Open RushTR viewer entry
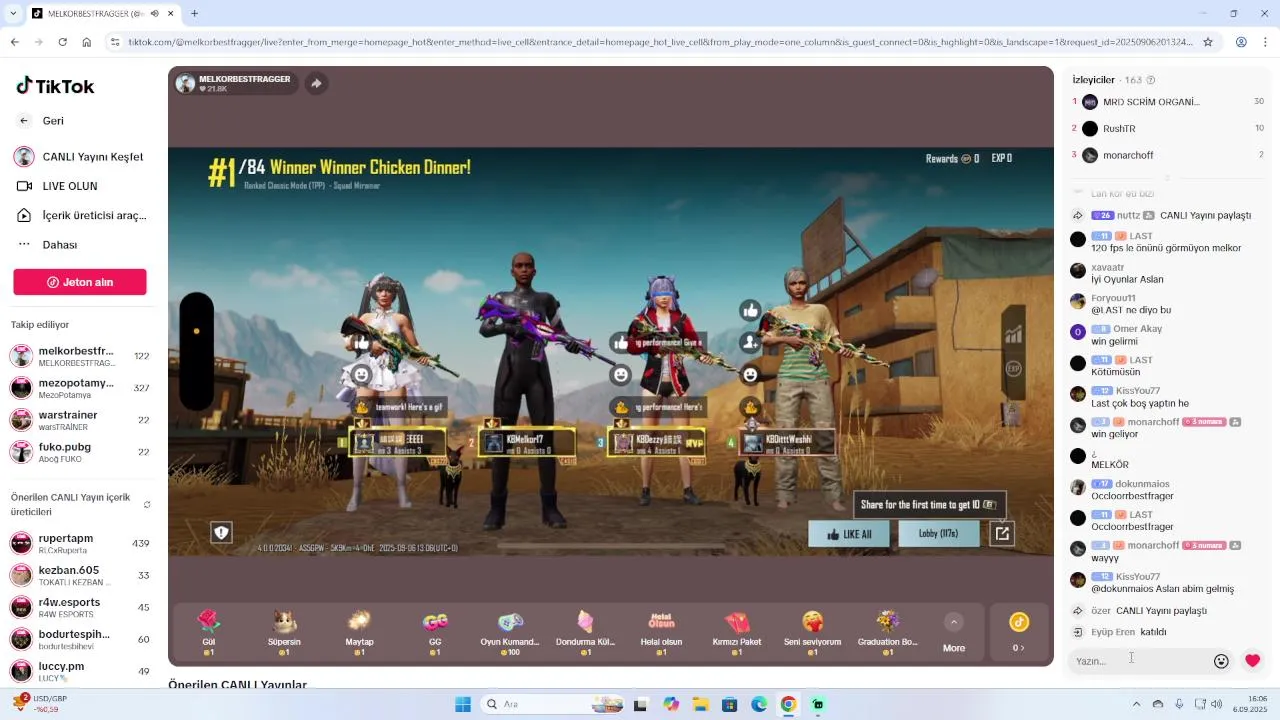 [x=1168, y=129]
